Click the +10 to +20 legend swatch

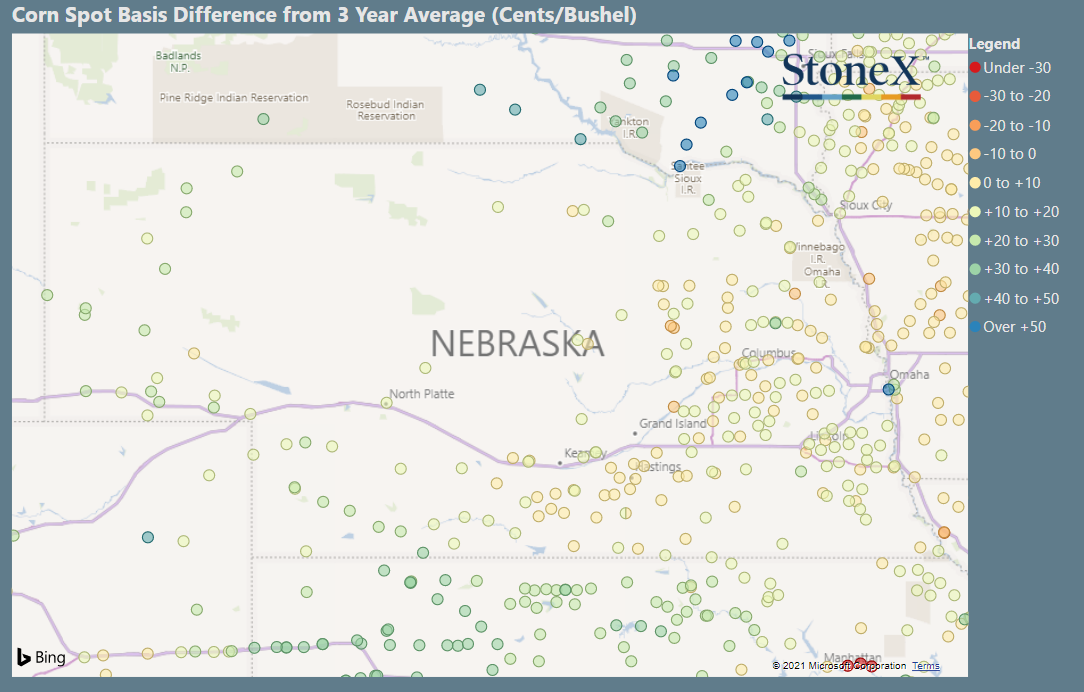click(975, 212)
